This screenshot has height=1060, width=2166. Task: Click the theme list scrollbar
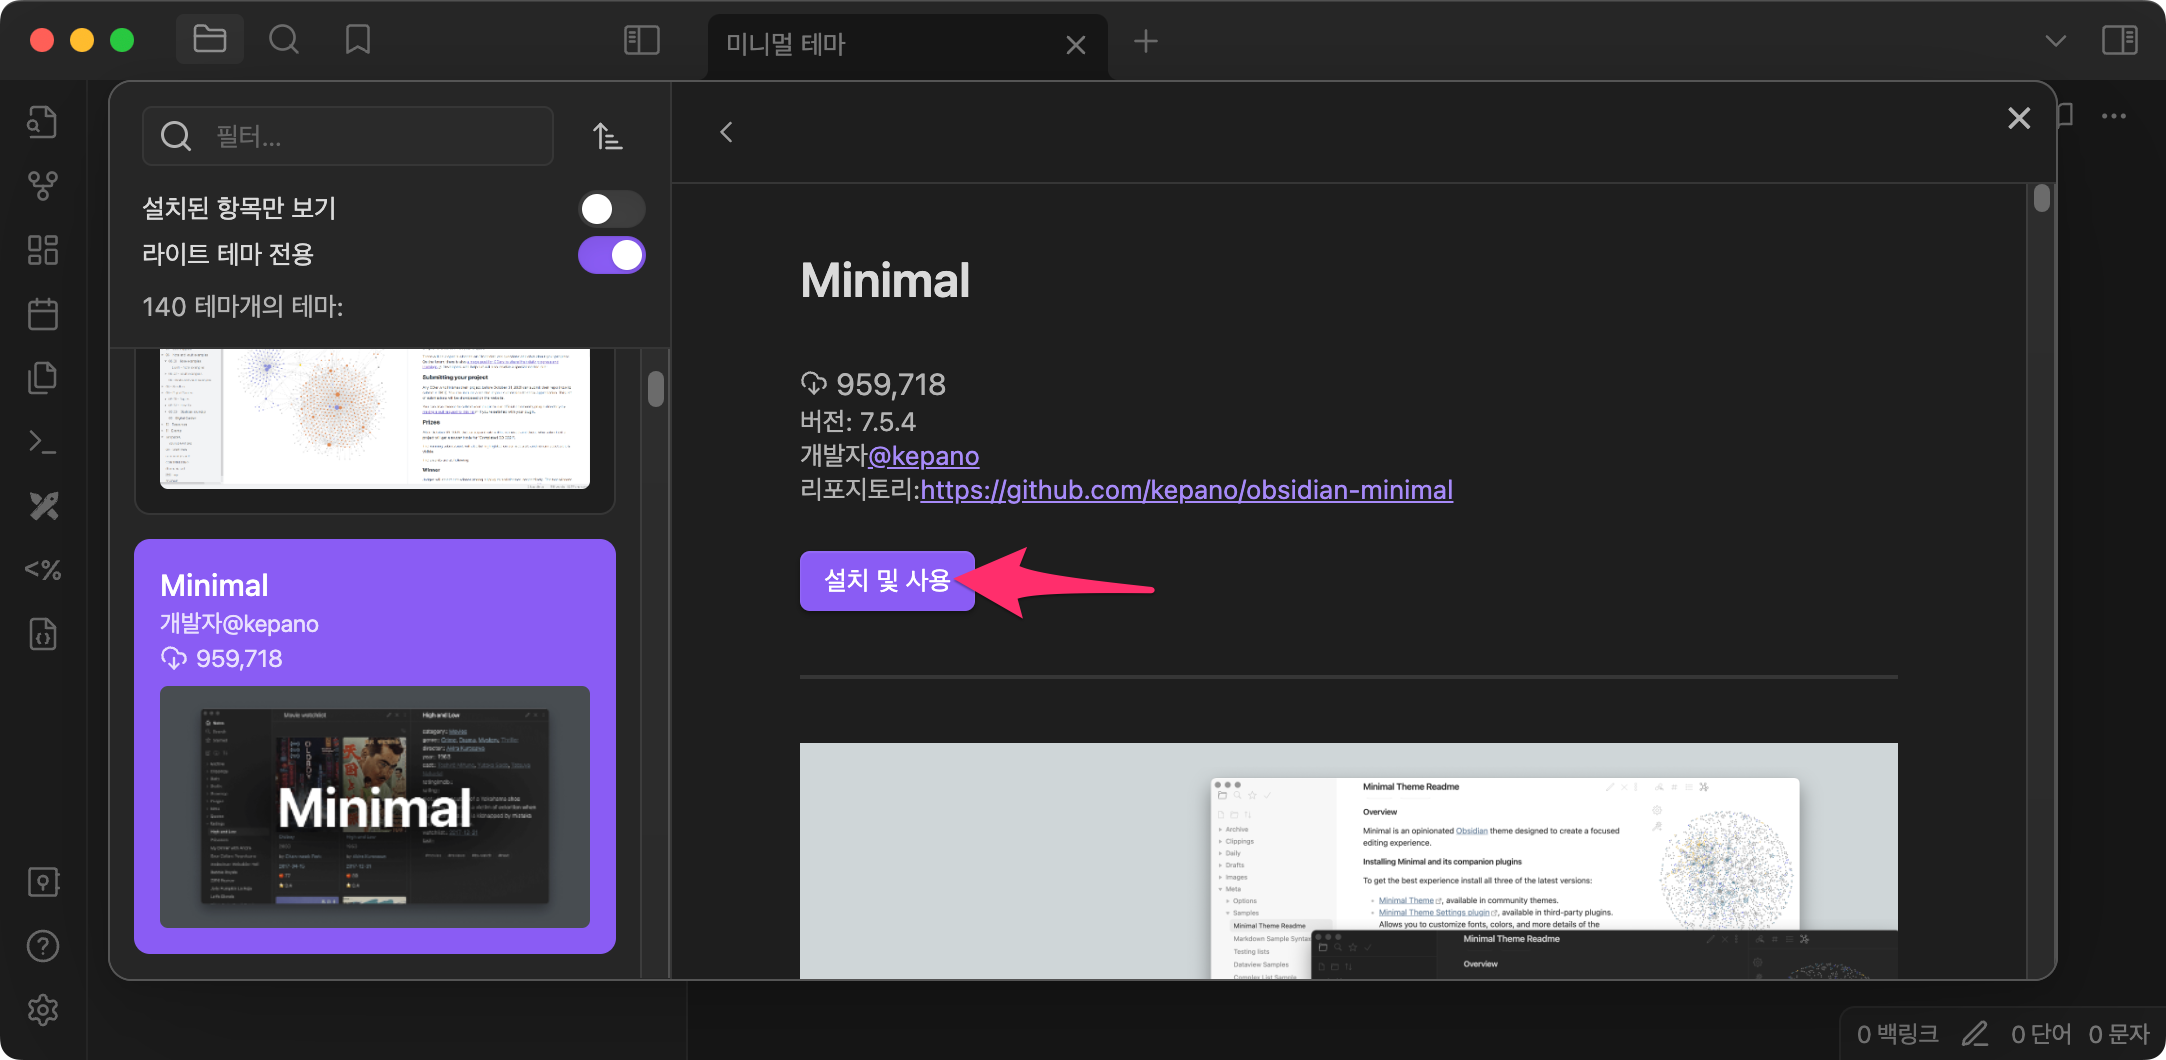click(x=656, y=388)
